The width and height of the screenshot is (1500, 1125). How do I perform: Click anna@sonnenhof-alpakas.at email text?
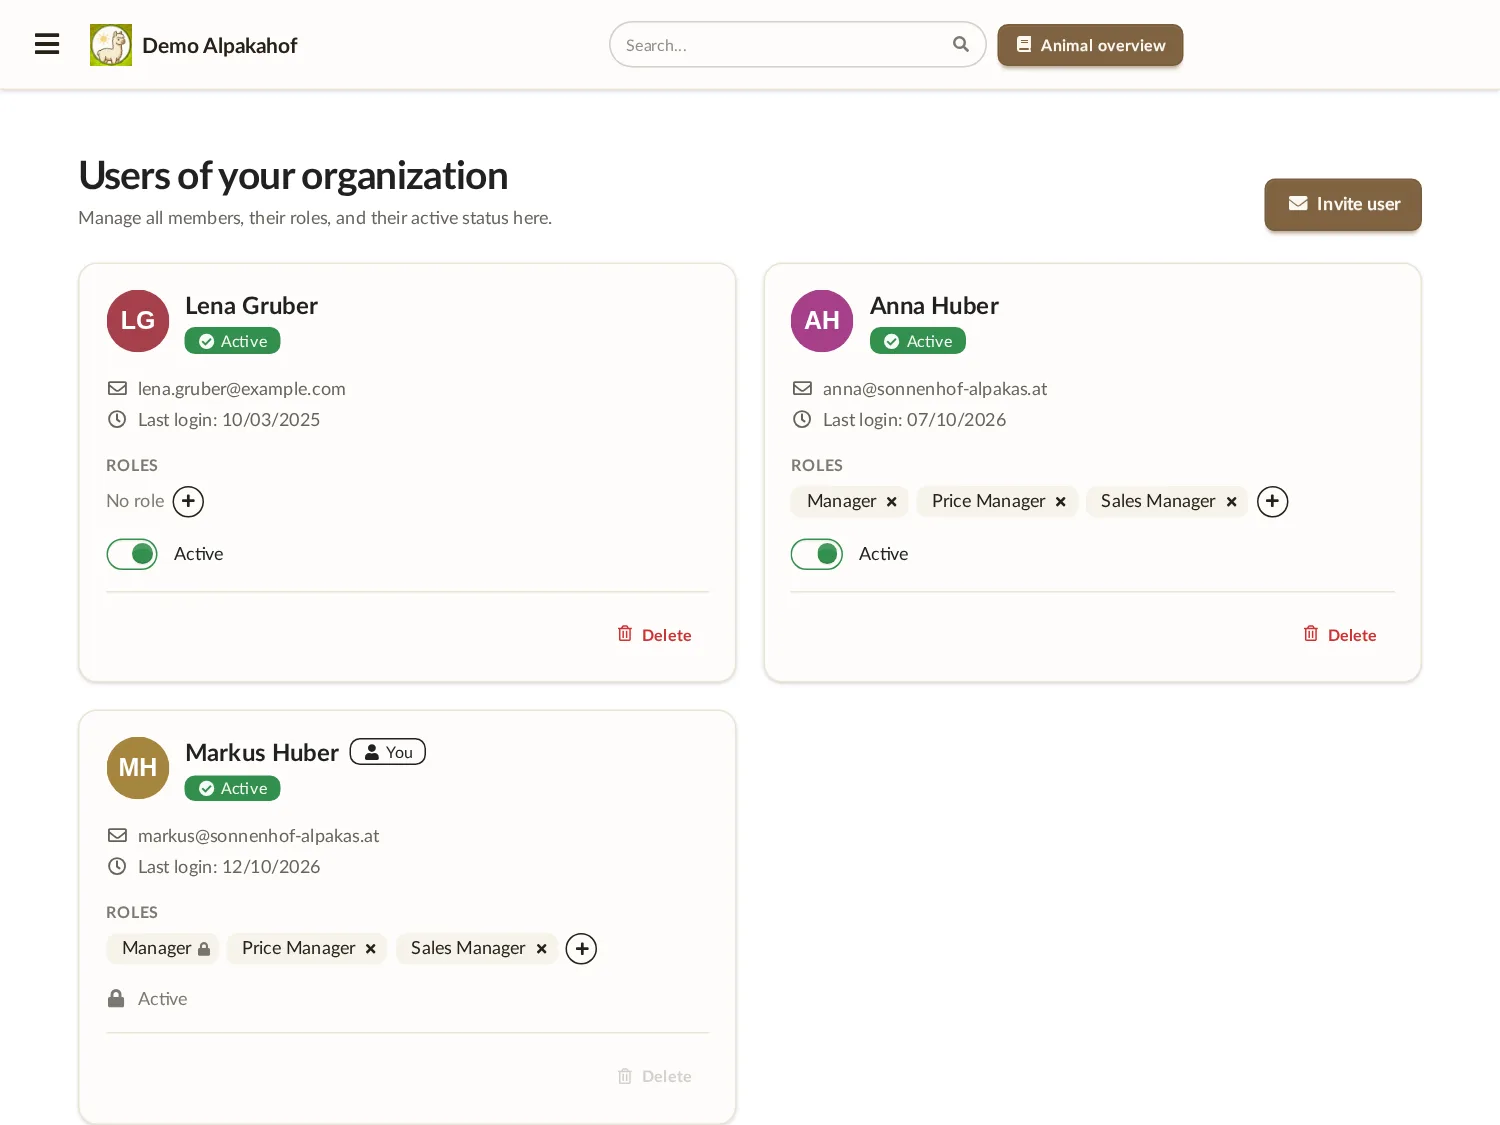935,389
